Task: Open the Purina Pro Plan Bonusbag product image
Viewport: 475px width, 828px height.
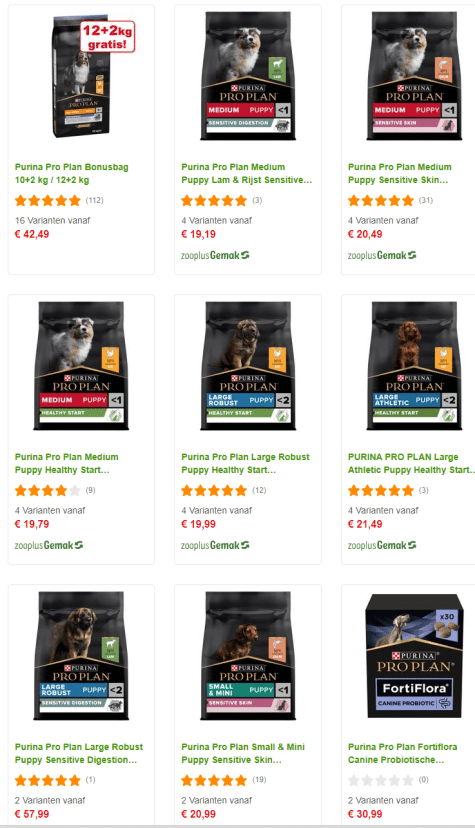Action: click(82, 77)
